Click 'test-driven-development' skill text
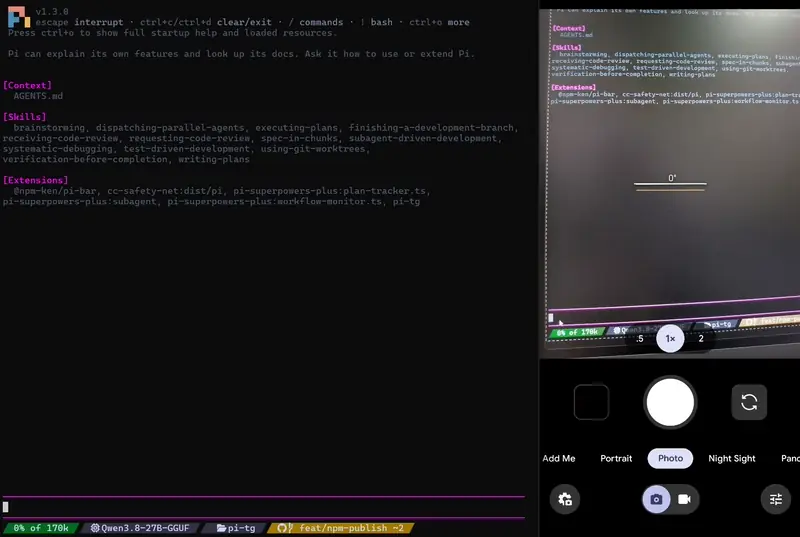The image size is (800, 537). click(186, 149)
